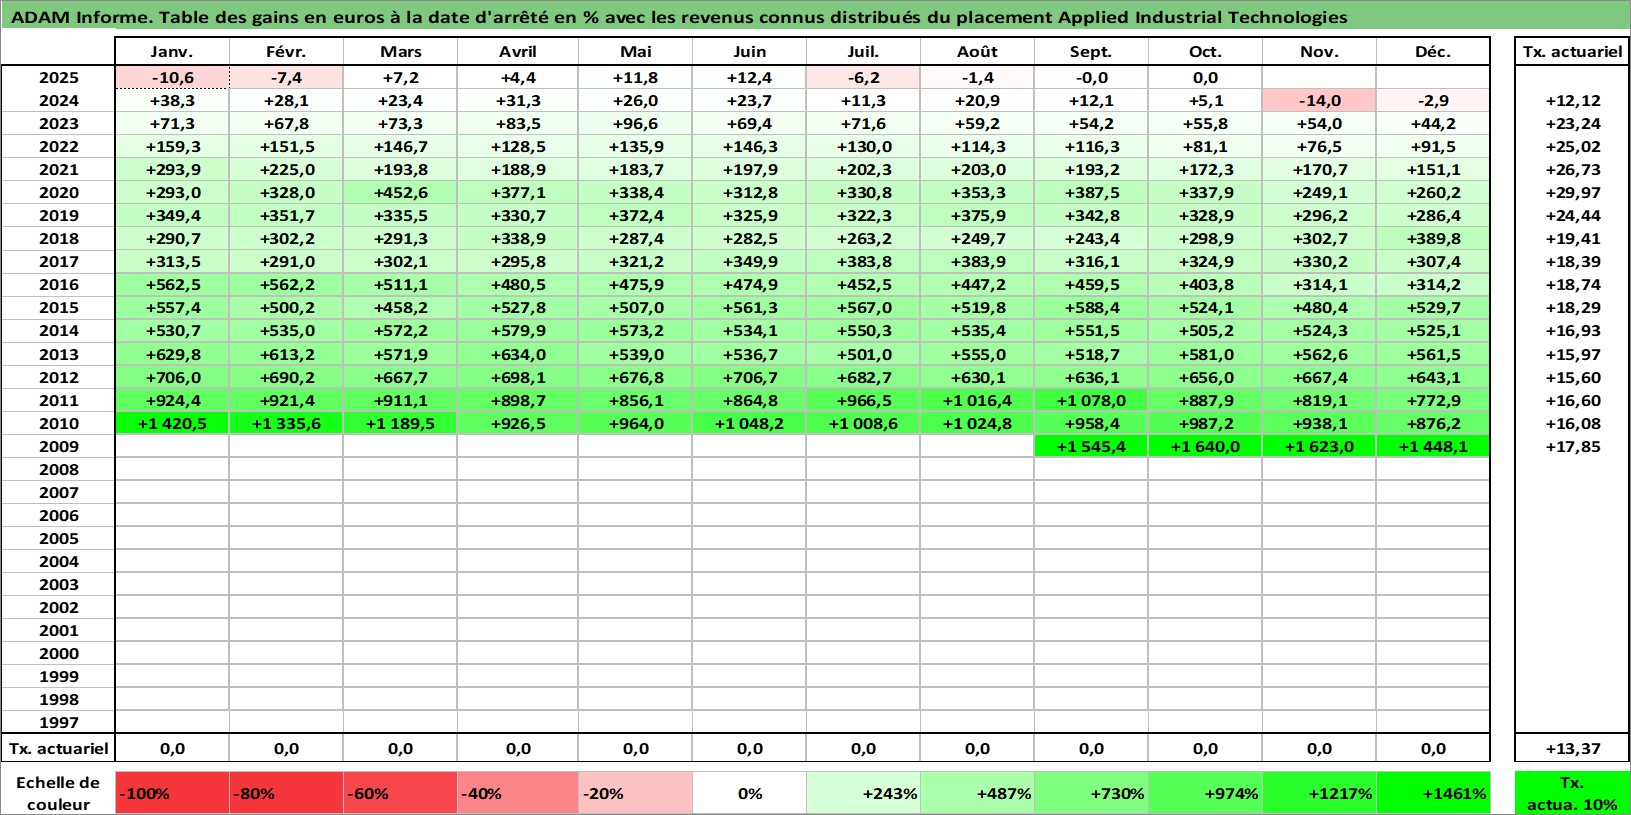Click the +1 335,6 cell in 2010
The height and width of the screenshot is (815, 1631).
(286, 423)
